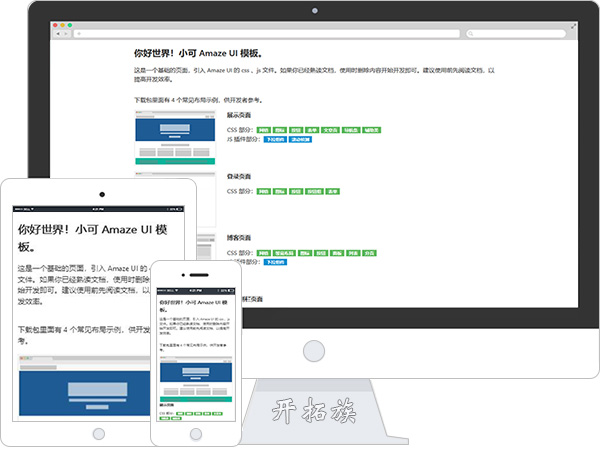600x450 pixels.
Task: Tap the blue layout thumbnail on the phone screen
Action: [196, 379]
